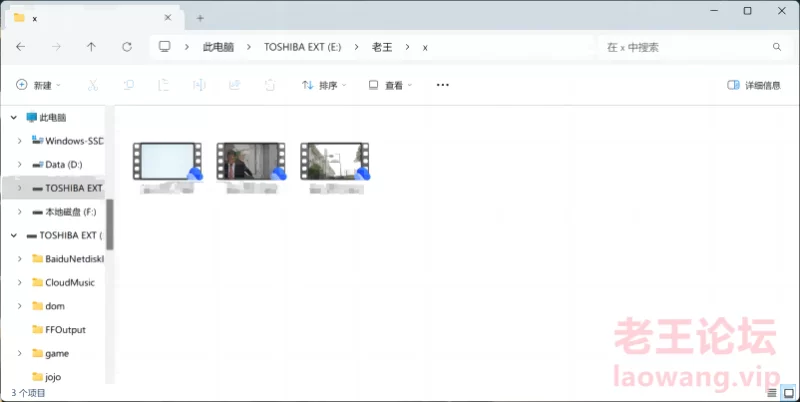Image resolution: width=800 pixels, height=402 pixels.
Task: Click the Delete trash icon
Action: tap(269, 86)
